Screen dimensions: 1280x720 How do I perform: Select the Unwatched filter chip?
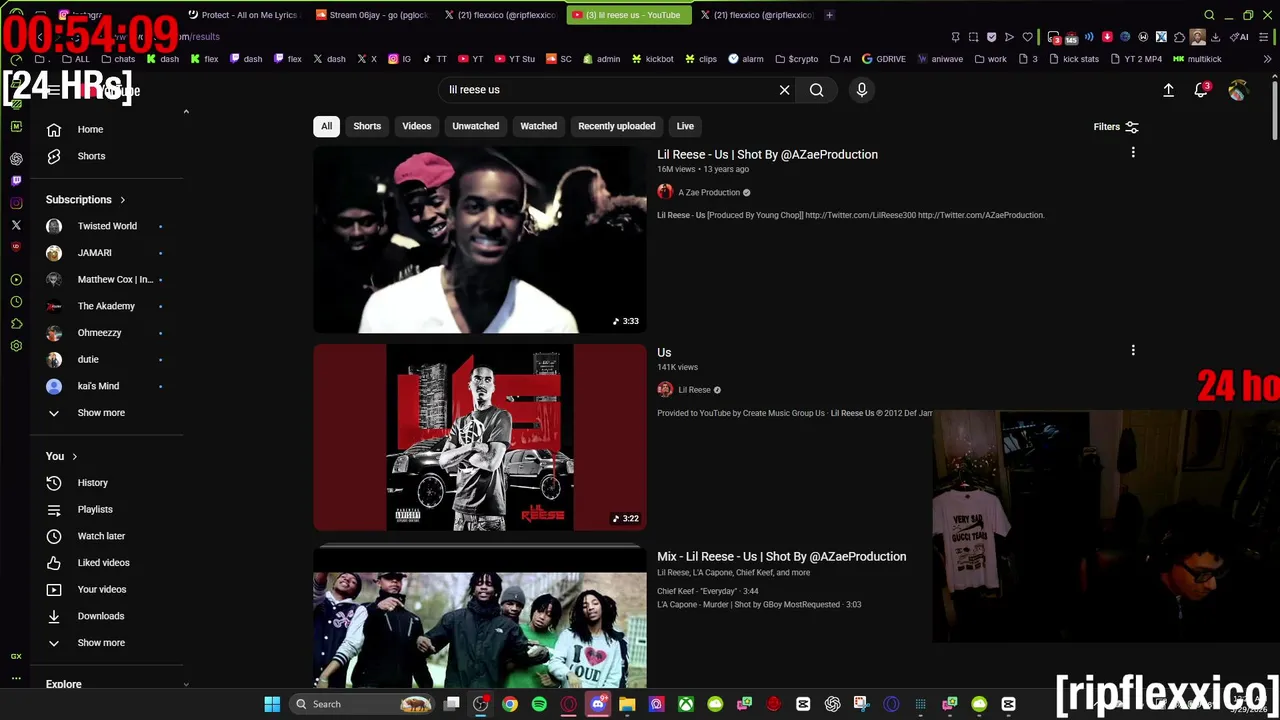[x=475, y=126]
